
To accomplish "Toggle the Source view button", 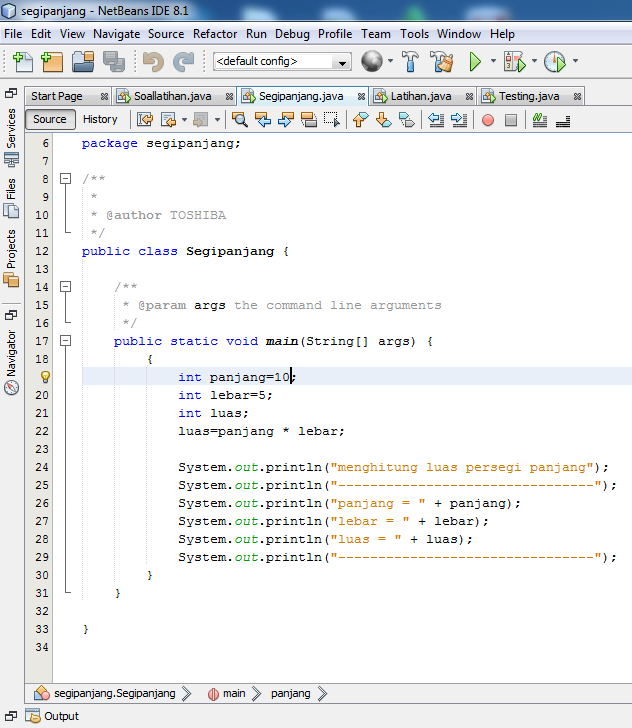I will pos(50,120).
